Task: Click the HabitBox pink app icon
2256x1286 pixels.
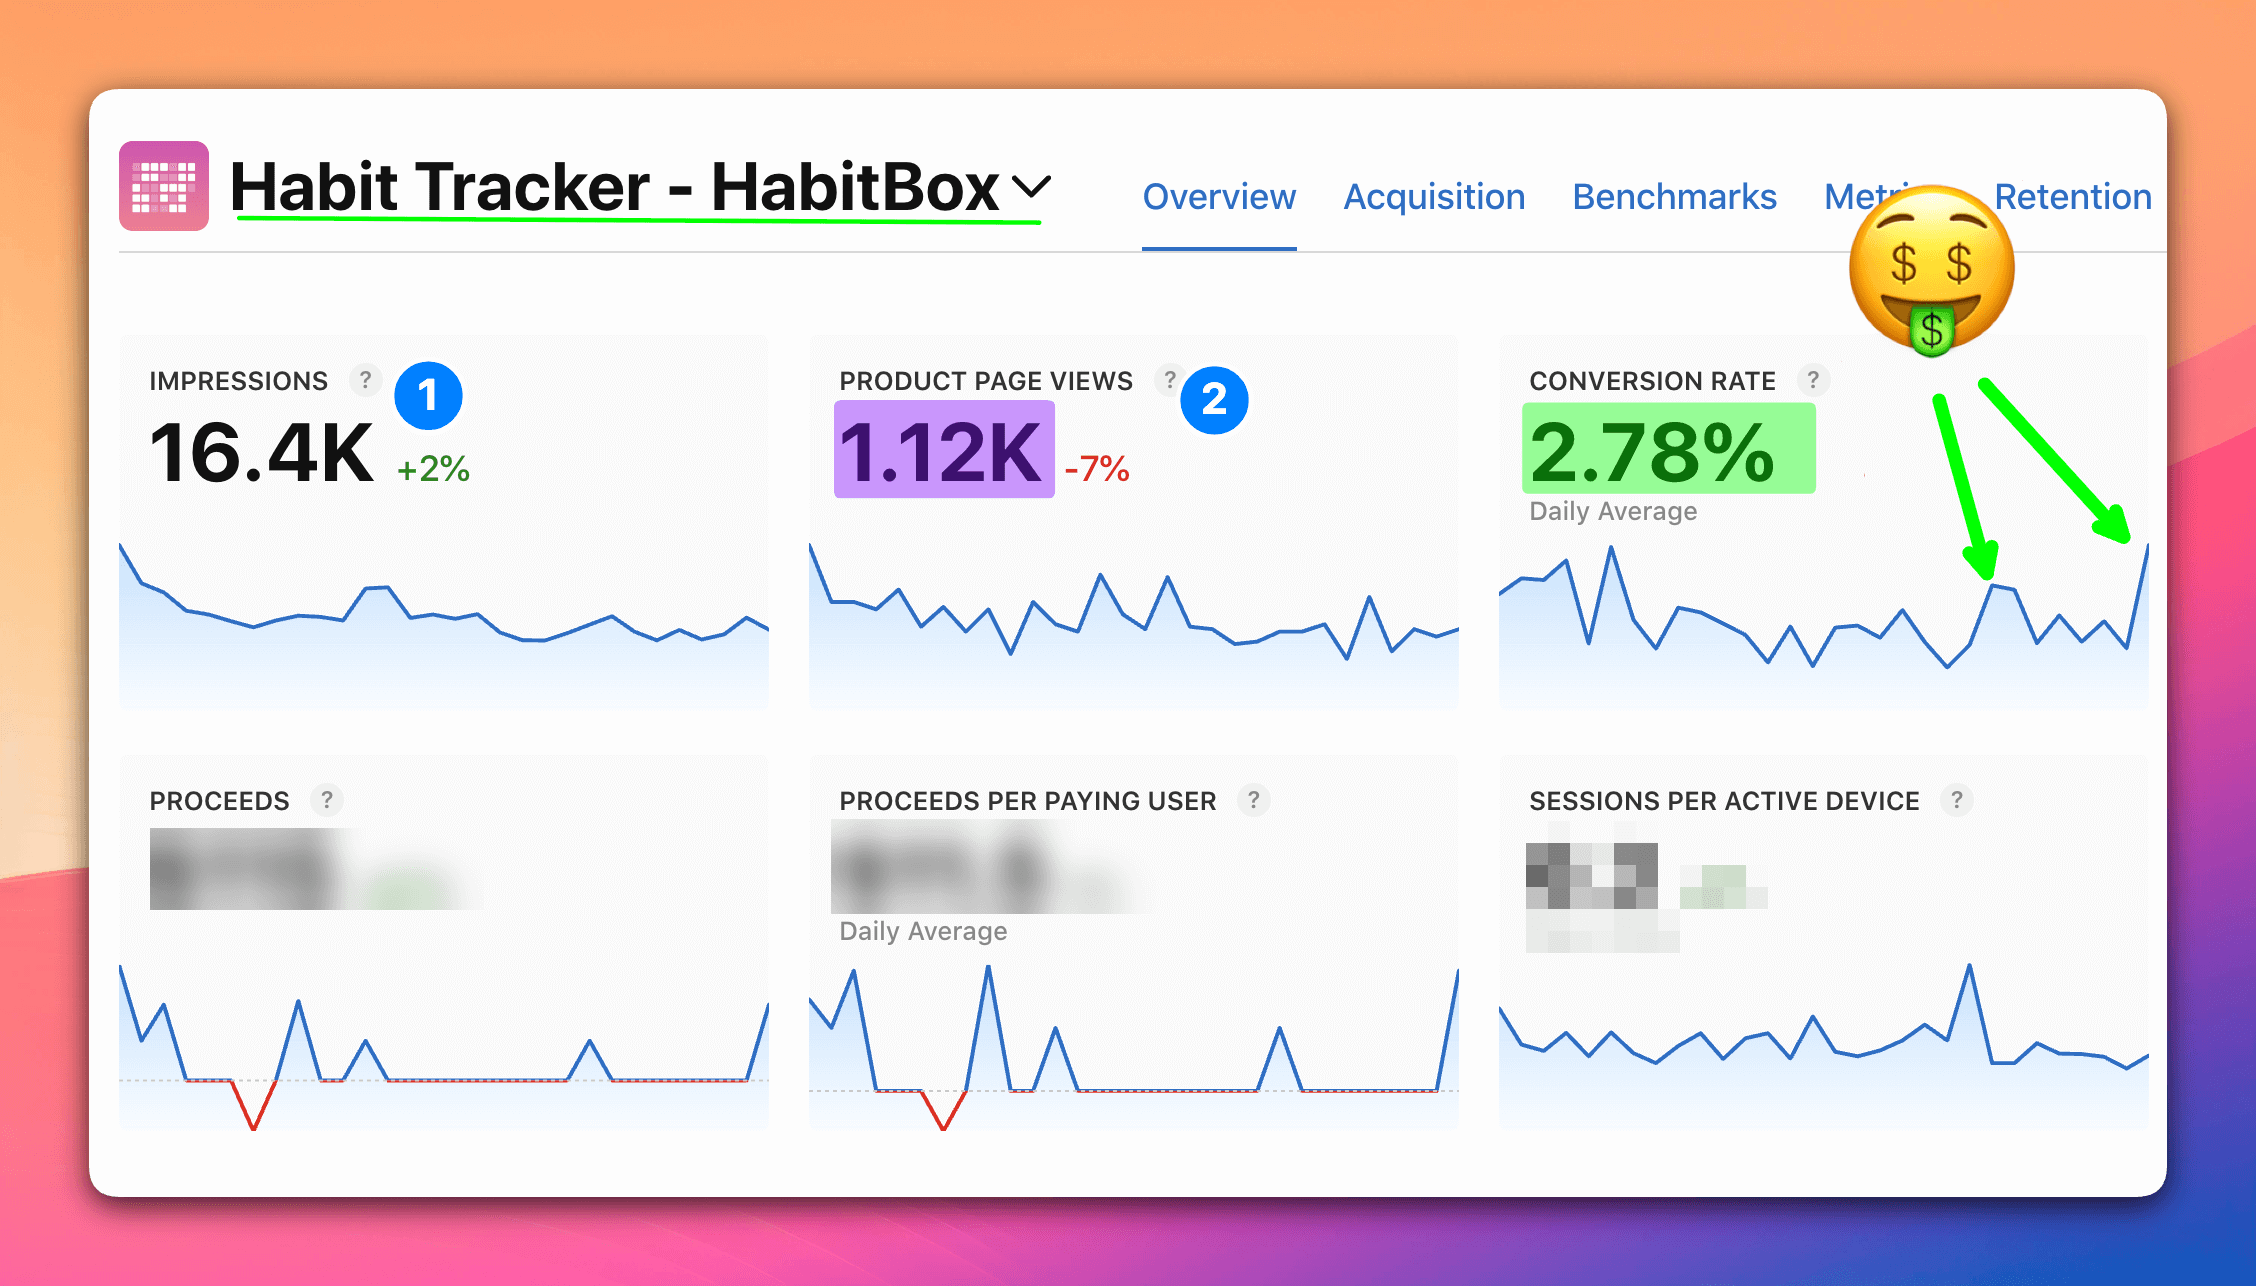Action: [164, 186]
